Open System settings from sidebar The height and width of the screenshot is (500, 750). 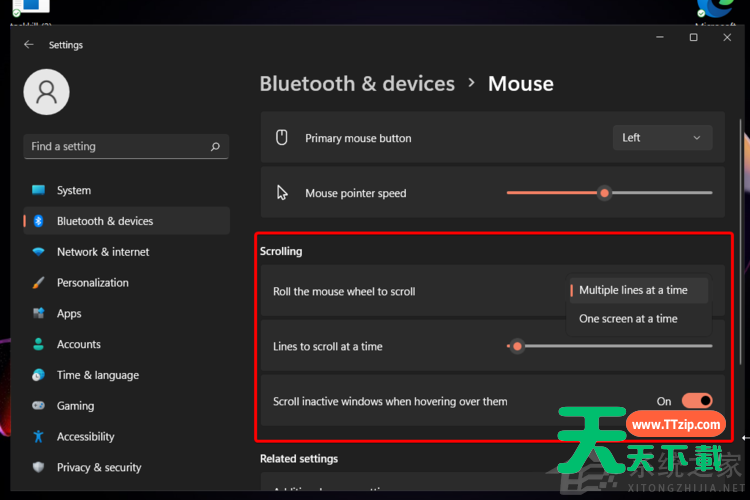coord(73,190)
